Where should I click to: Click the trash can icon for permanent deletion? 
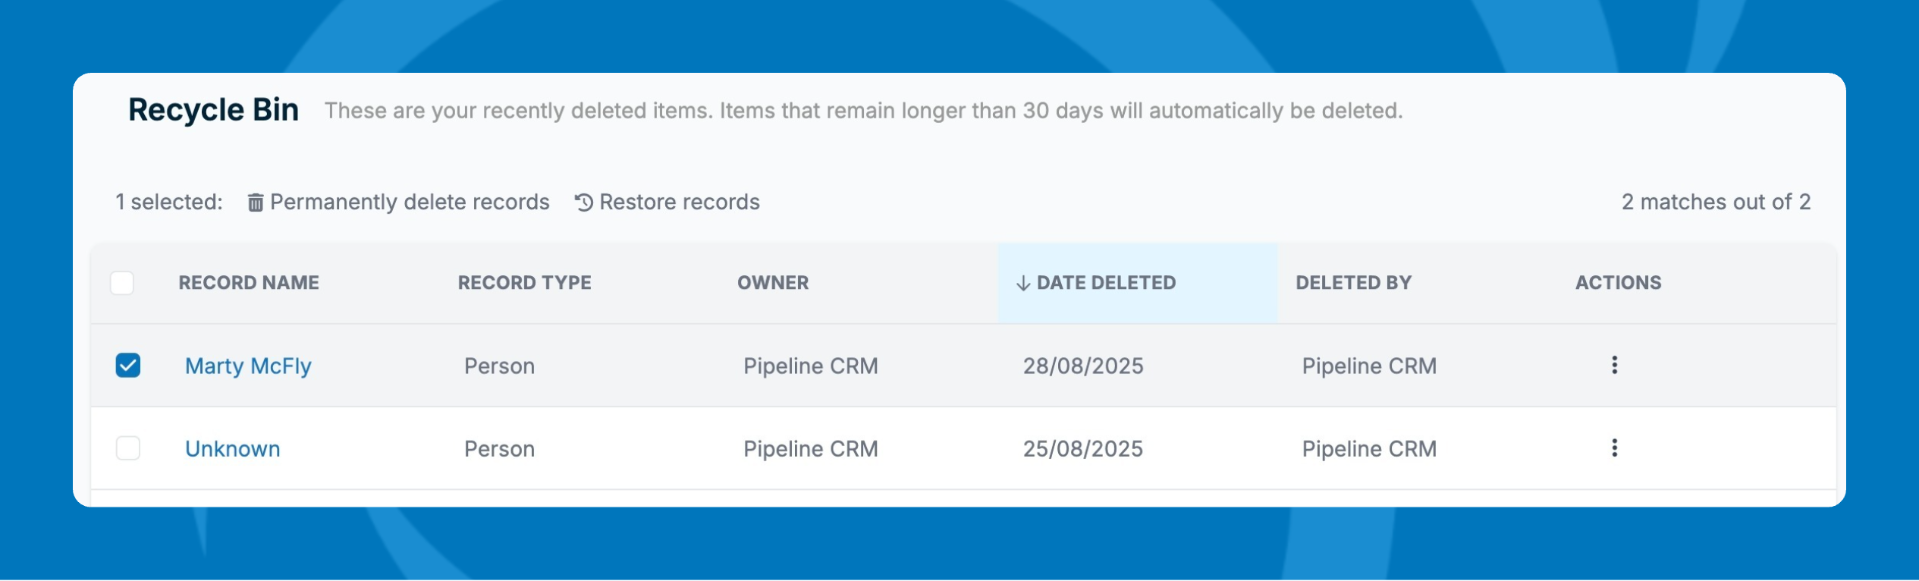point(256,203)
